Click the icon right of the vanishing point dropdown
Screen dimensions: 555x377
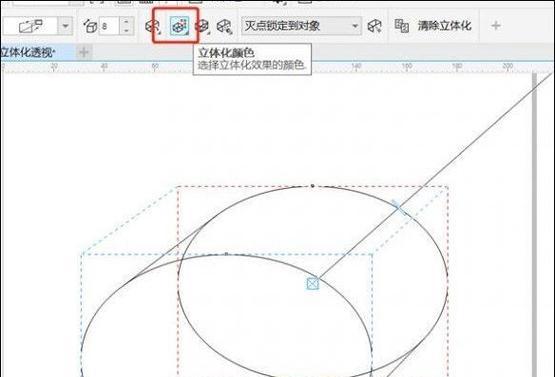coord(374,26)
